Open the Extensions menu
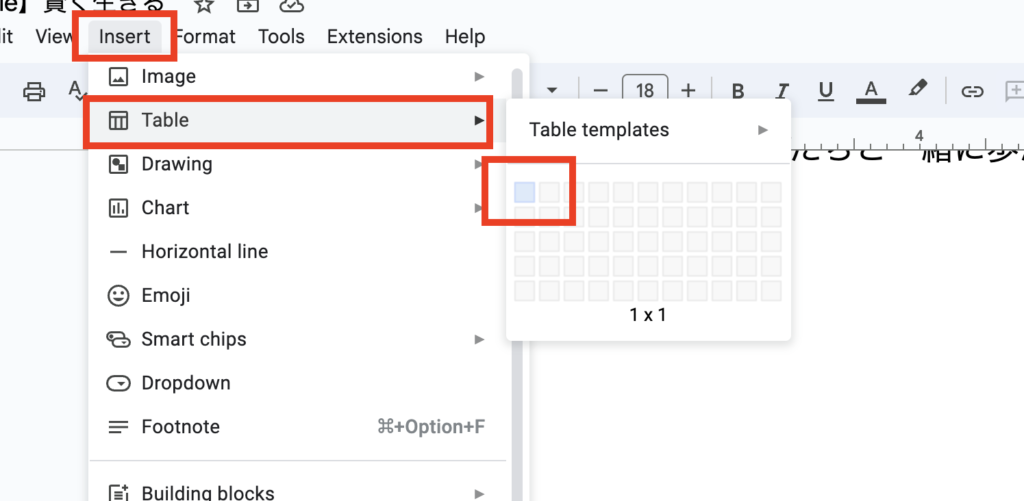1024x501 pixels. click(375, 36)
